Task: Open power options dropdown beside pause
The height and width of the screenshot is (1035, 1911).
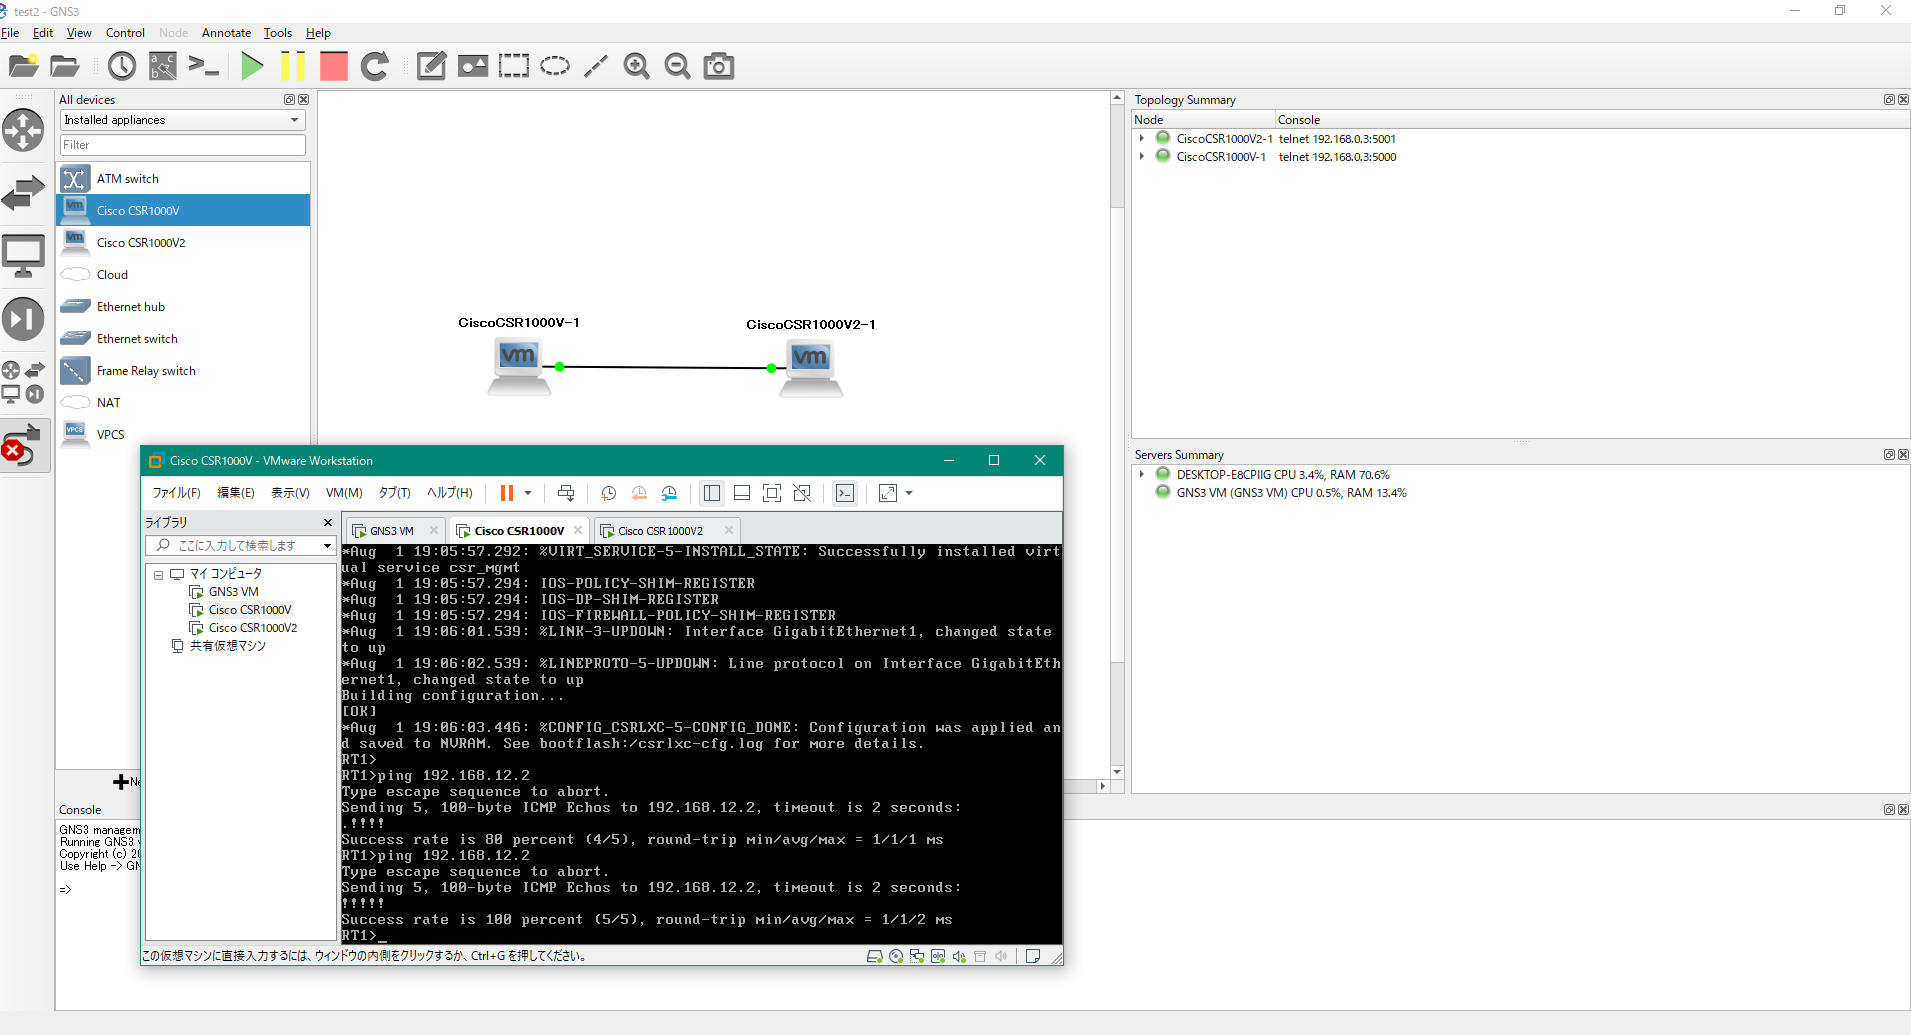Action: coord(528,493)
